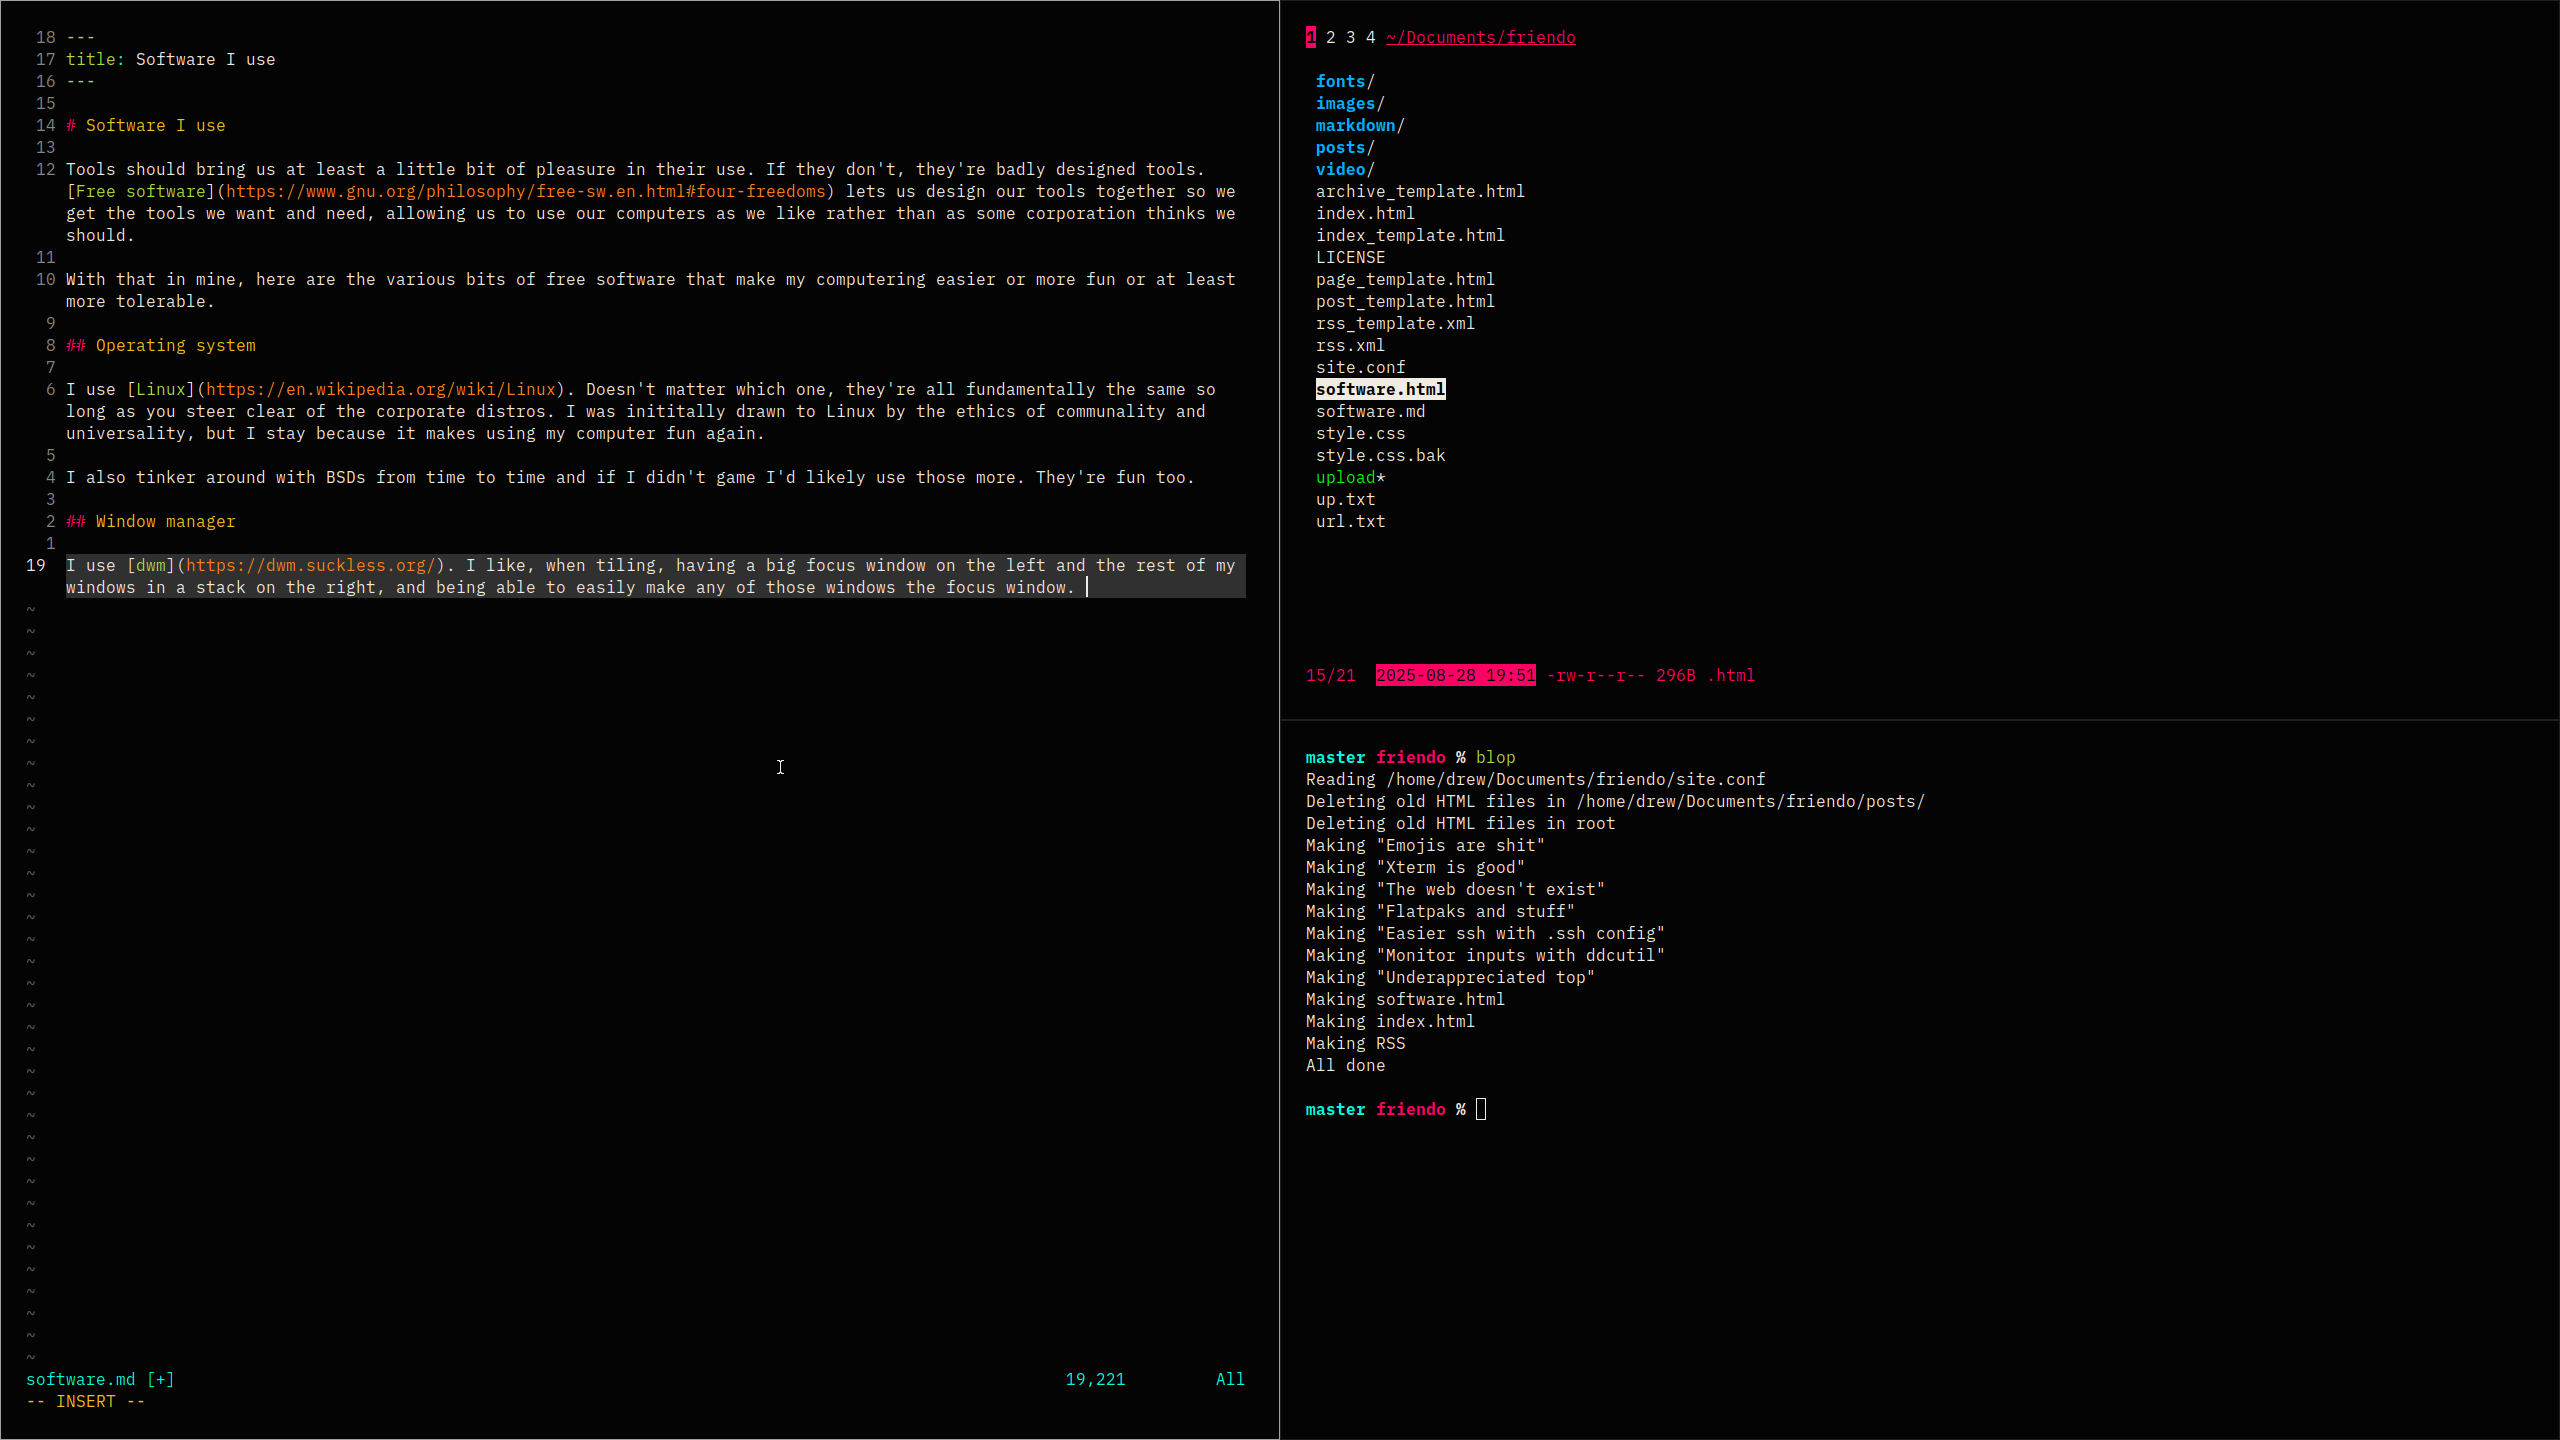Select rss.xml file
This screenshot has height=1440, width=2560.
(x=1350, y=345)
